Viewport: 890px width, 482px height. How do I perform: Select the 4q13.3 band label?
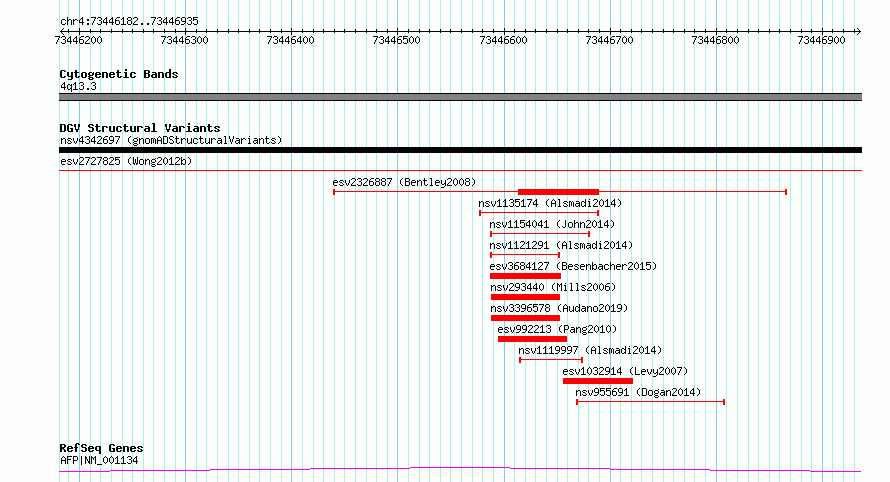78,86
